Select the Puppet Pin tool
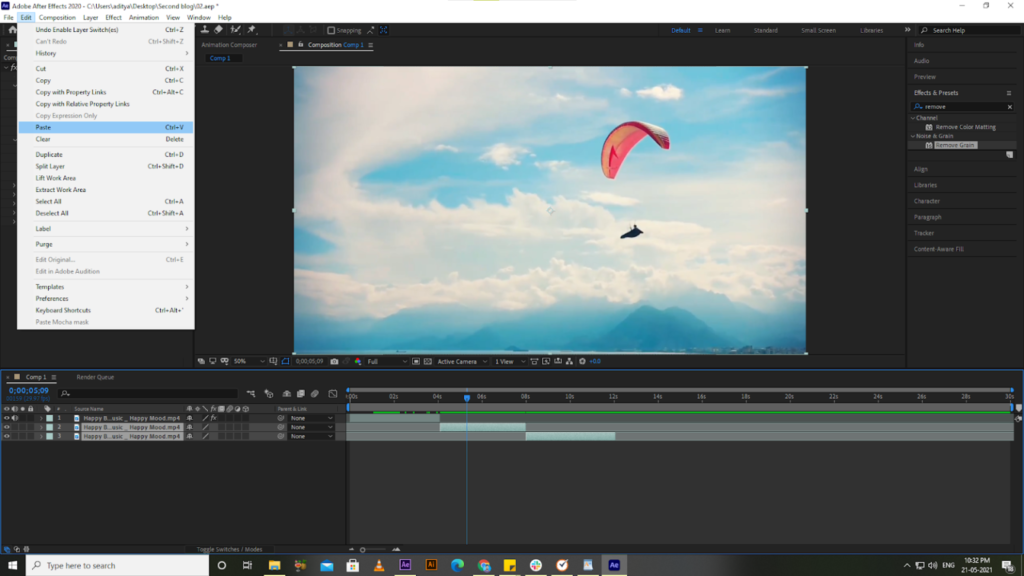This screenshot has height=576, width=1024. click(x=252, y=29)
